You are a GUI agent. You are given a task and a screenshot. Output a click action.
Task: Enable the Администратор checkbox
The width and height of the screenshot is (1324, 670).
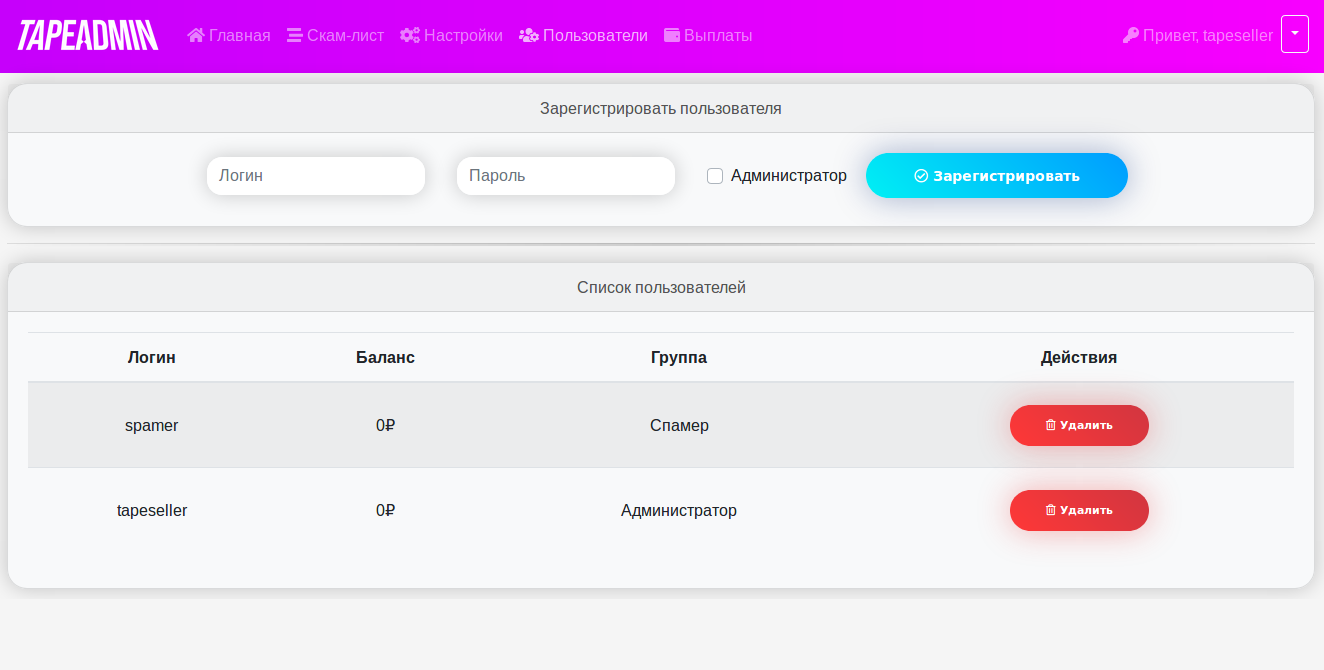(x=715, y=176)
